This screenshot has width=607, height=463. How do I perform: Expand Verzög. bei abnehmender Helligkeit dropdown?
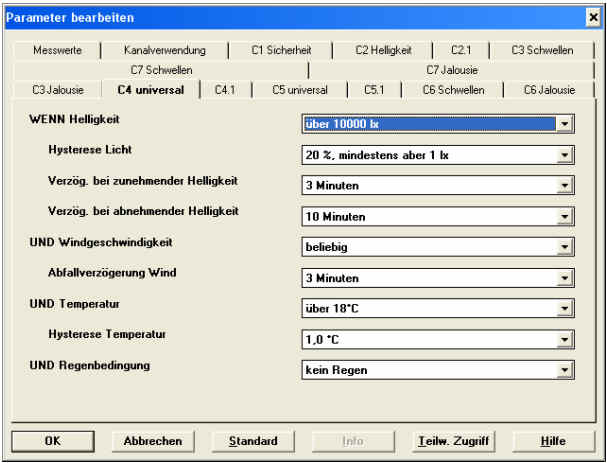565,216
